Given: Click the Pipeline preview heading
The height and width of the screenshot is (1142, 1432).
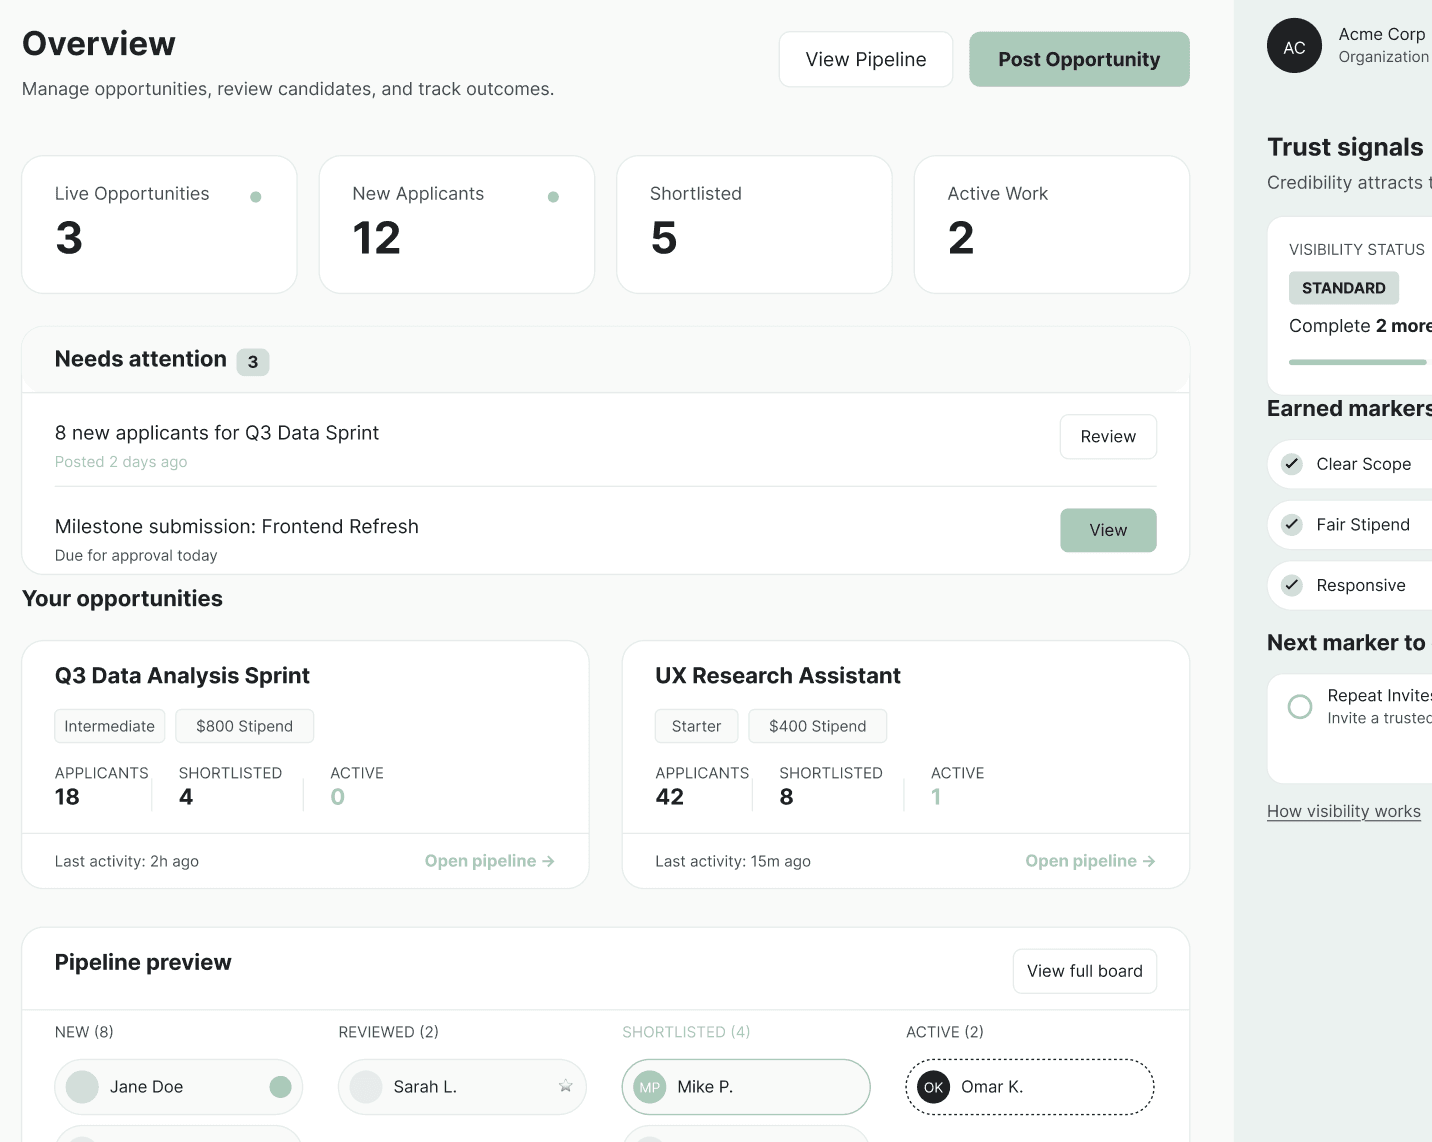Looking at the screenshot, I should click(x=143, y=962).
